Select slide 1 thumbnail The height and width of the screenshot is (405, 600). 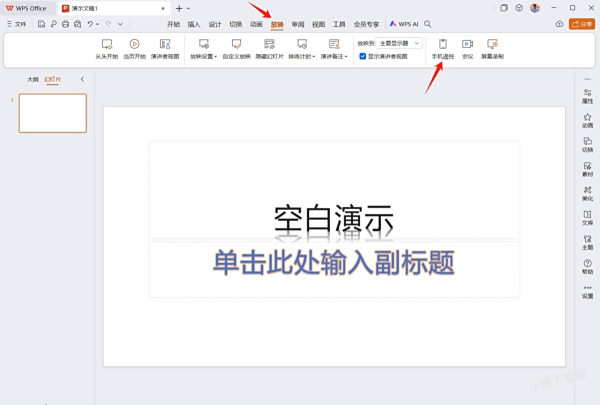pyautogui.click(x=53, y=113)
